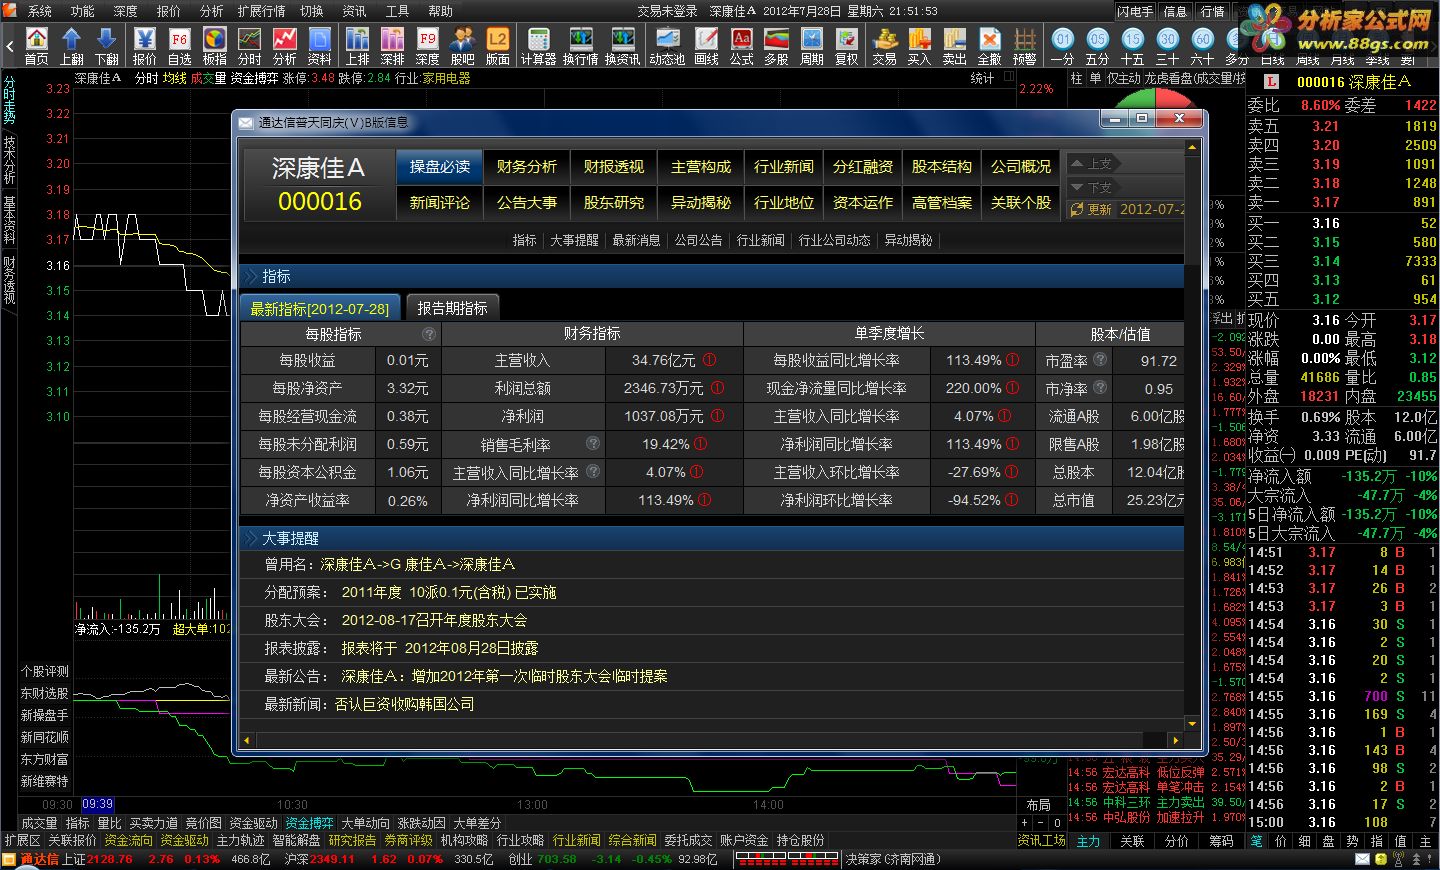Image resolution: width=1440 pixels, height=870 pixels.
Task: Open the 扩展行情 menu
Action: coord(262,11)
